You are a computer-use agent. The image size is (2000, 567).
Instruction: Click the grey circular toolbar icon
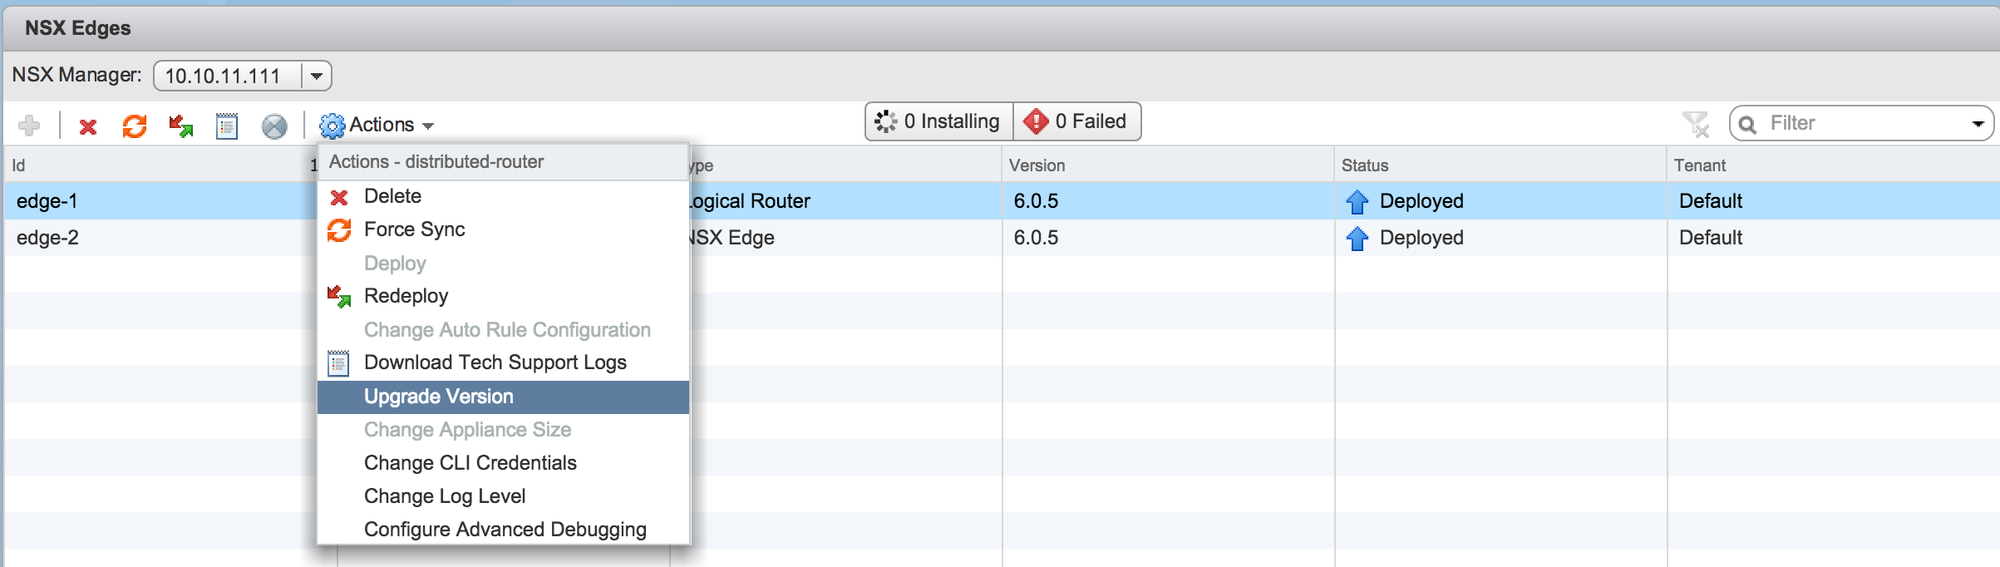coord(274,126)
